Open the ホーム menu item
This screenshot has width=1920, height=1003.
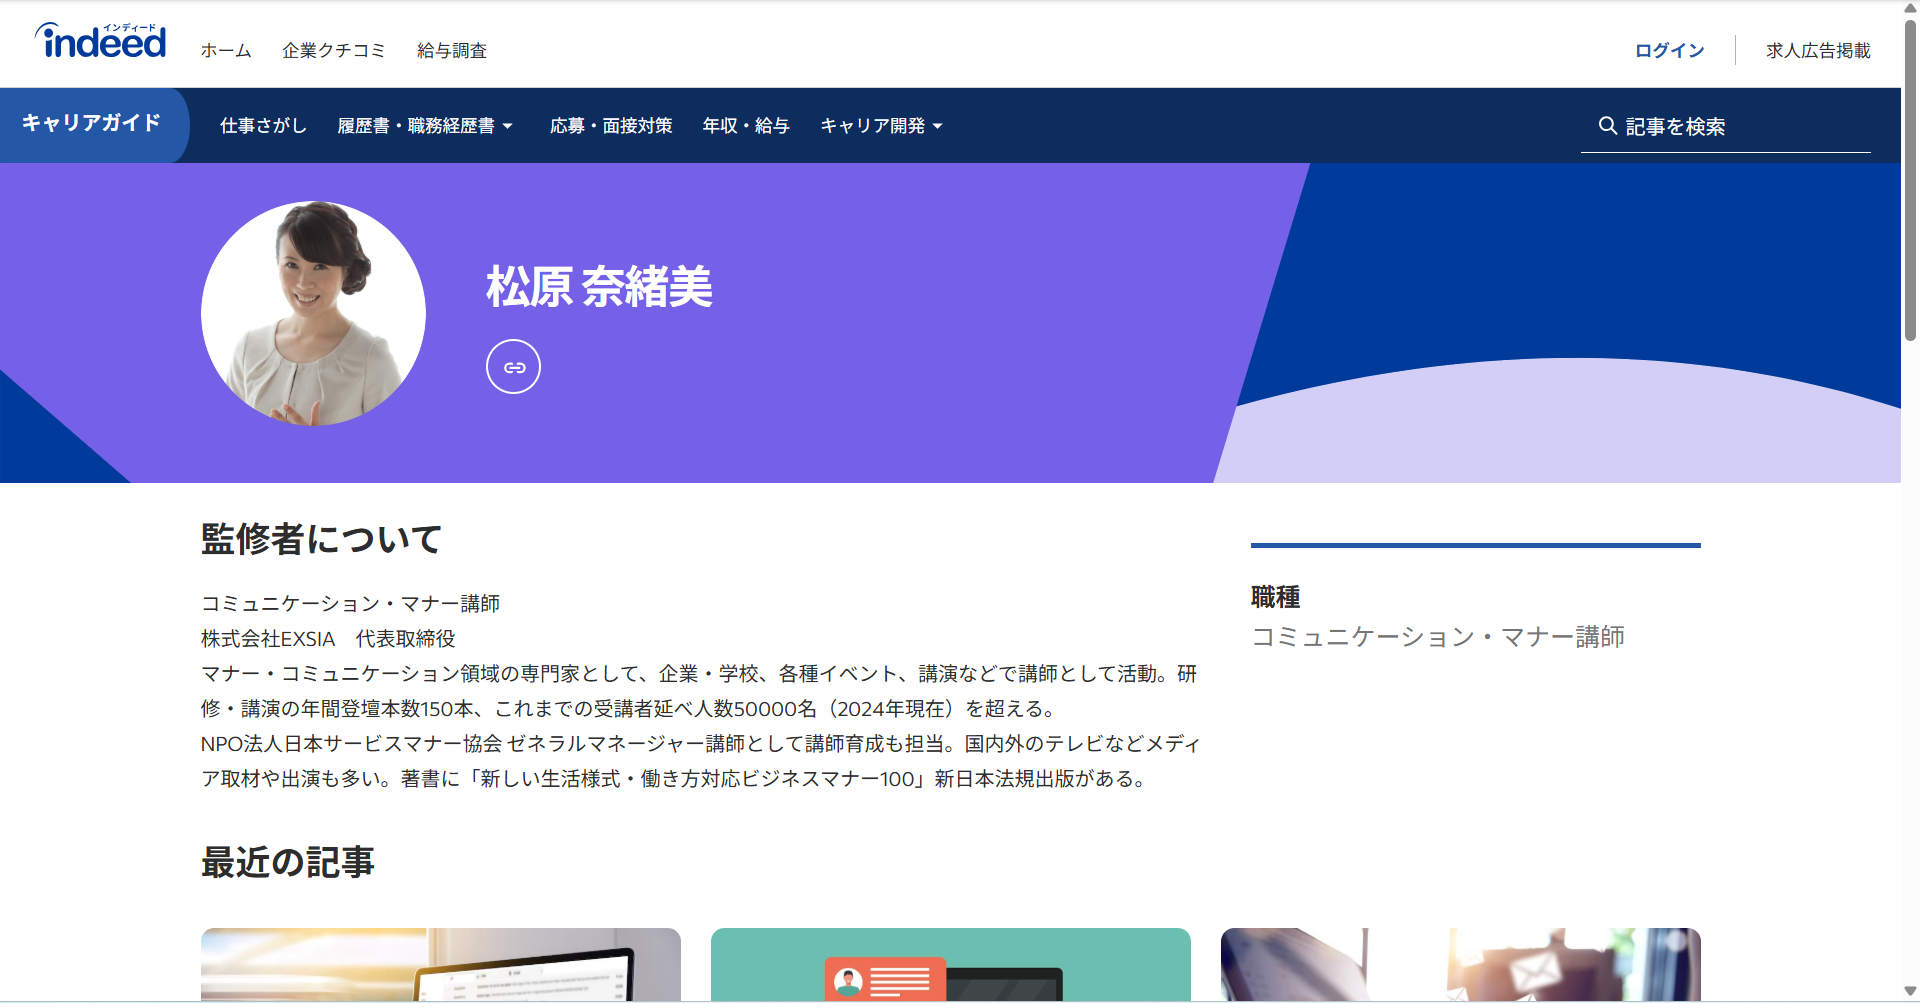pyautogui.click(x=226, y=51)
